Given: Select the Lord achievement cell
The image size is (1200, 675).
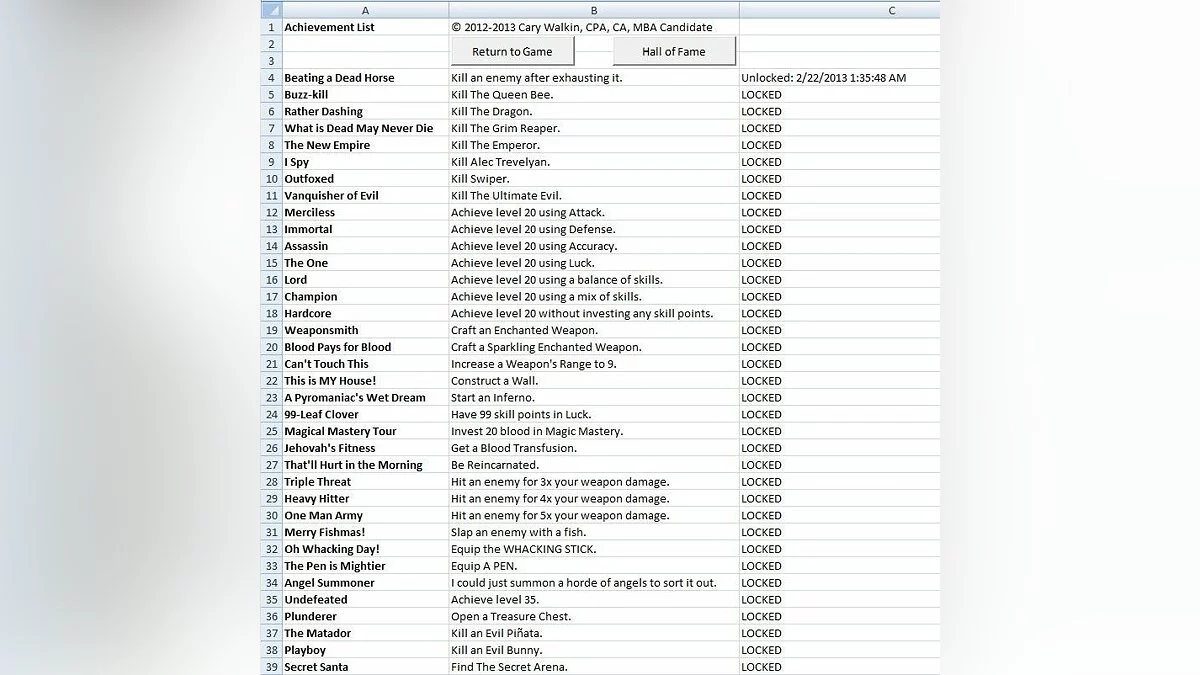Looking at the screenshot, I should point(365,280).
